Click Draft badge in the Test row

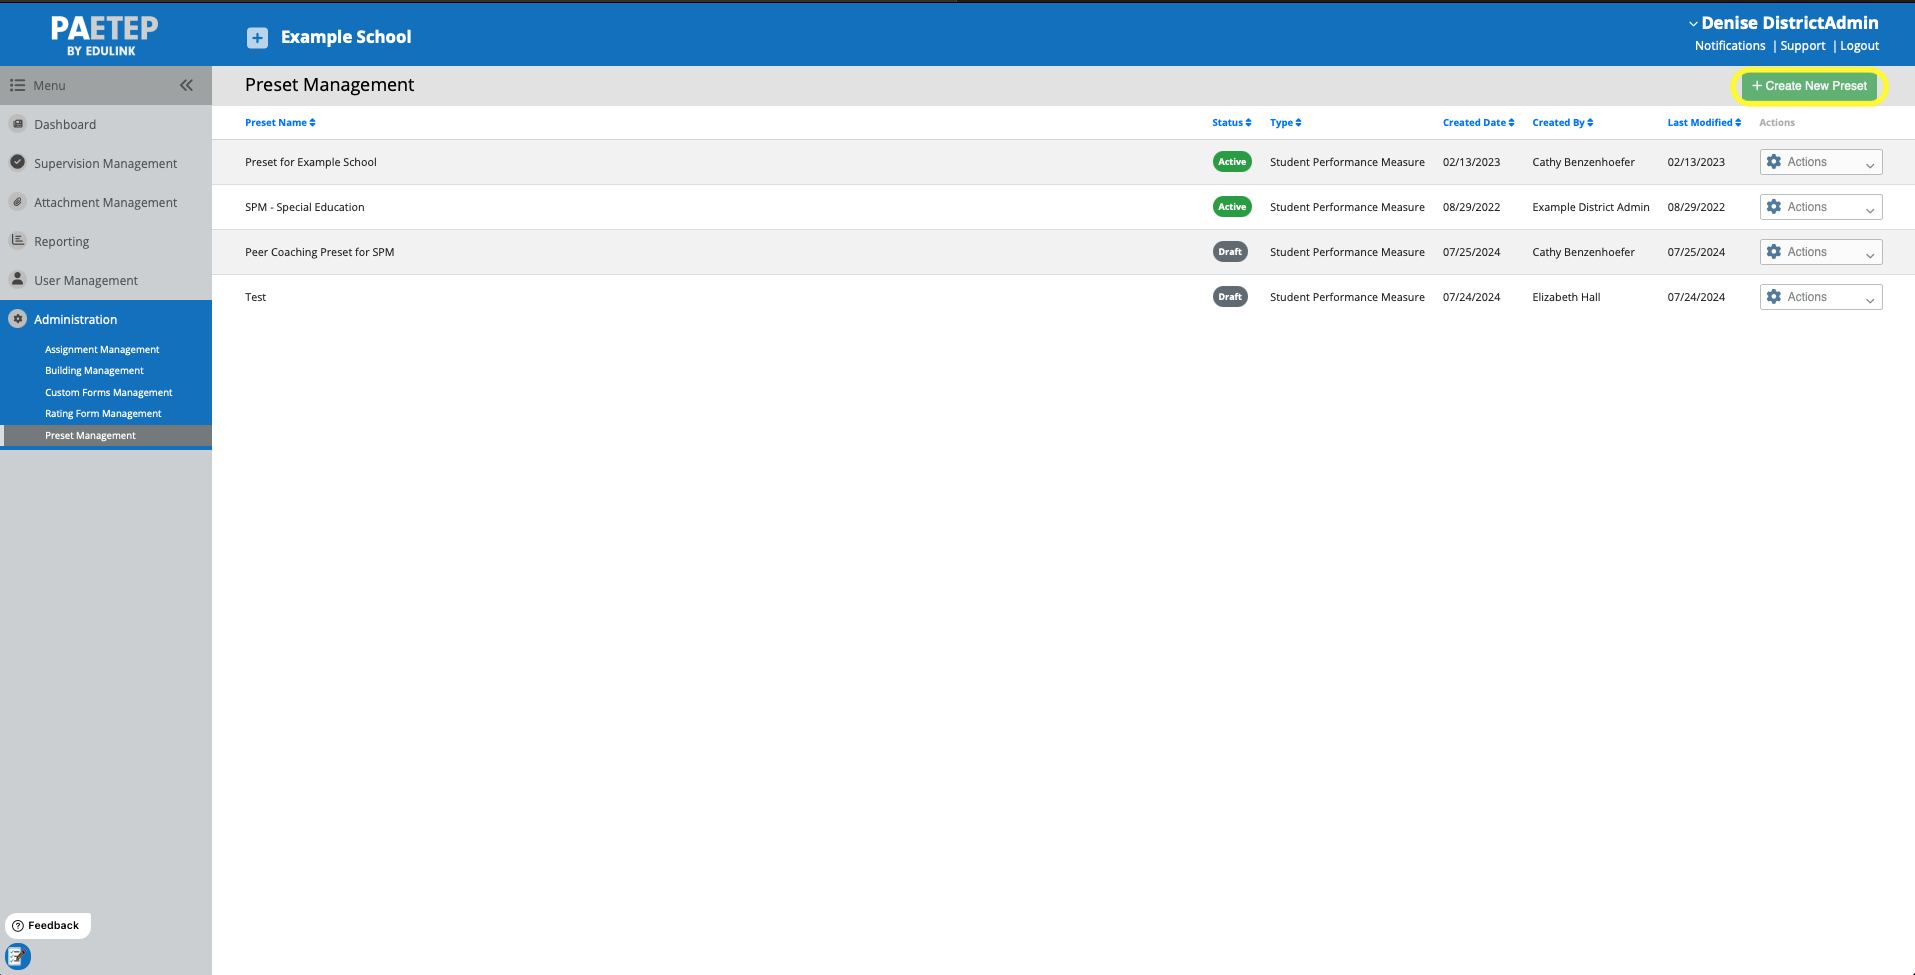1230,297
